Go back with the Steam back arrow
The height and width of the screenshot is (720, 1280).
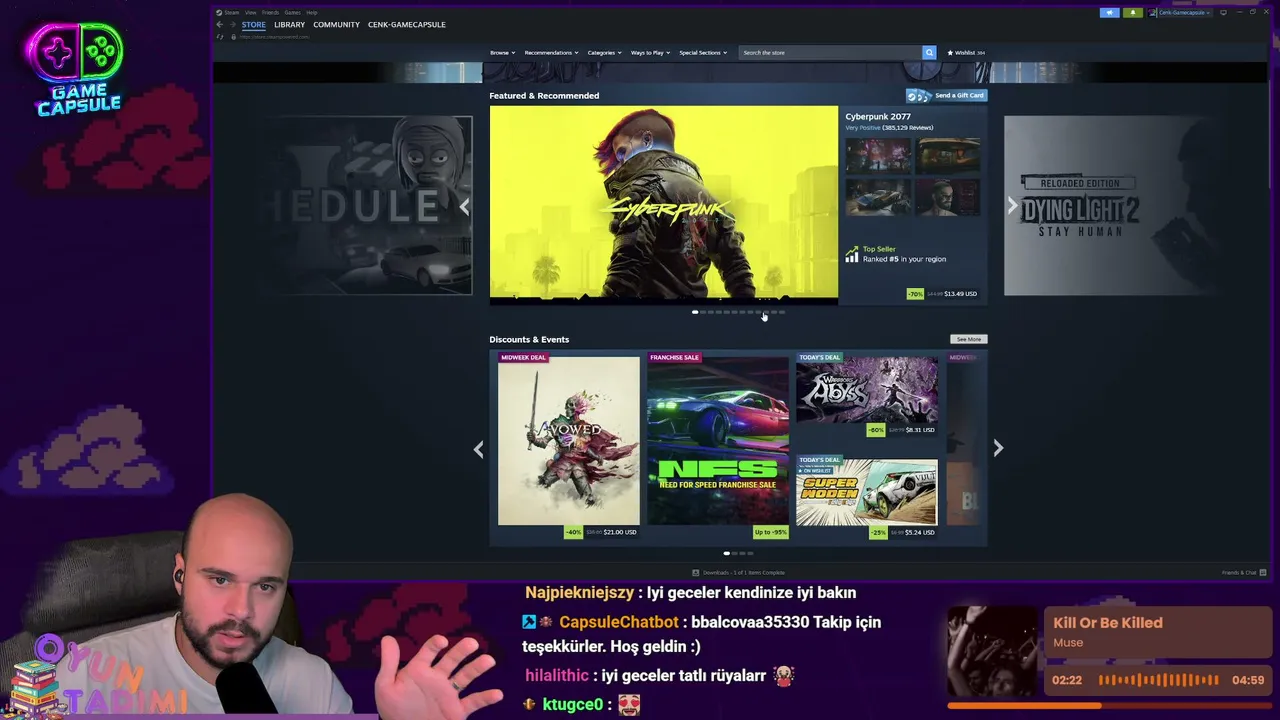coord(220,24)
